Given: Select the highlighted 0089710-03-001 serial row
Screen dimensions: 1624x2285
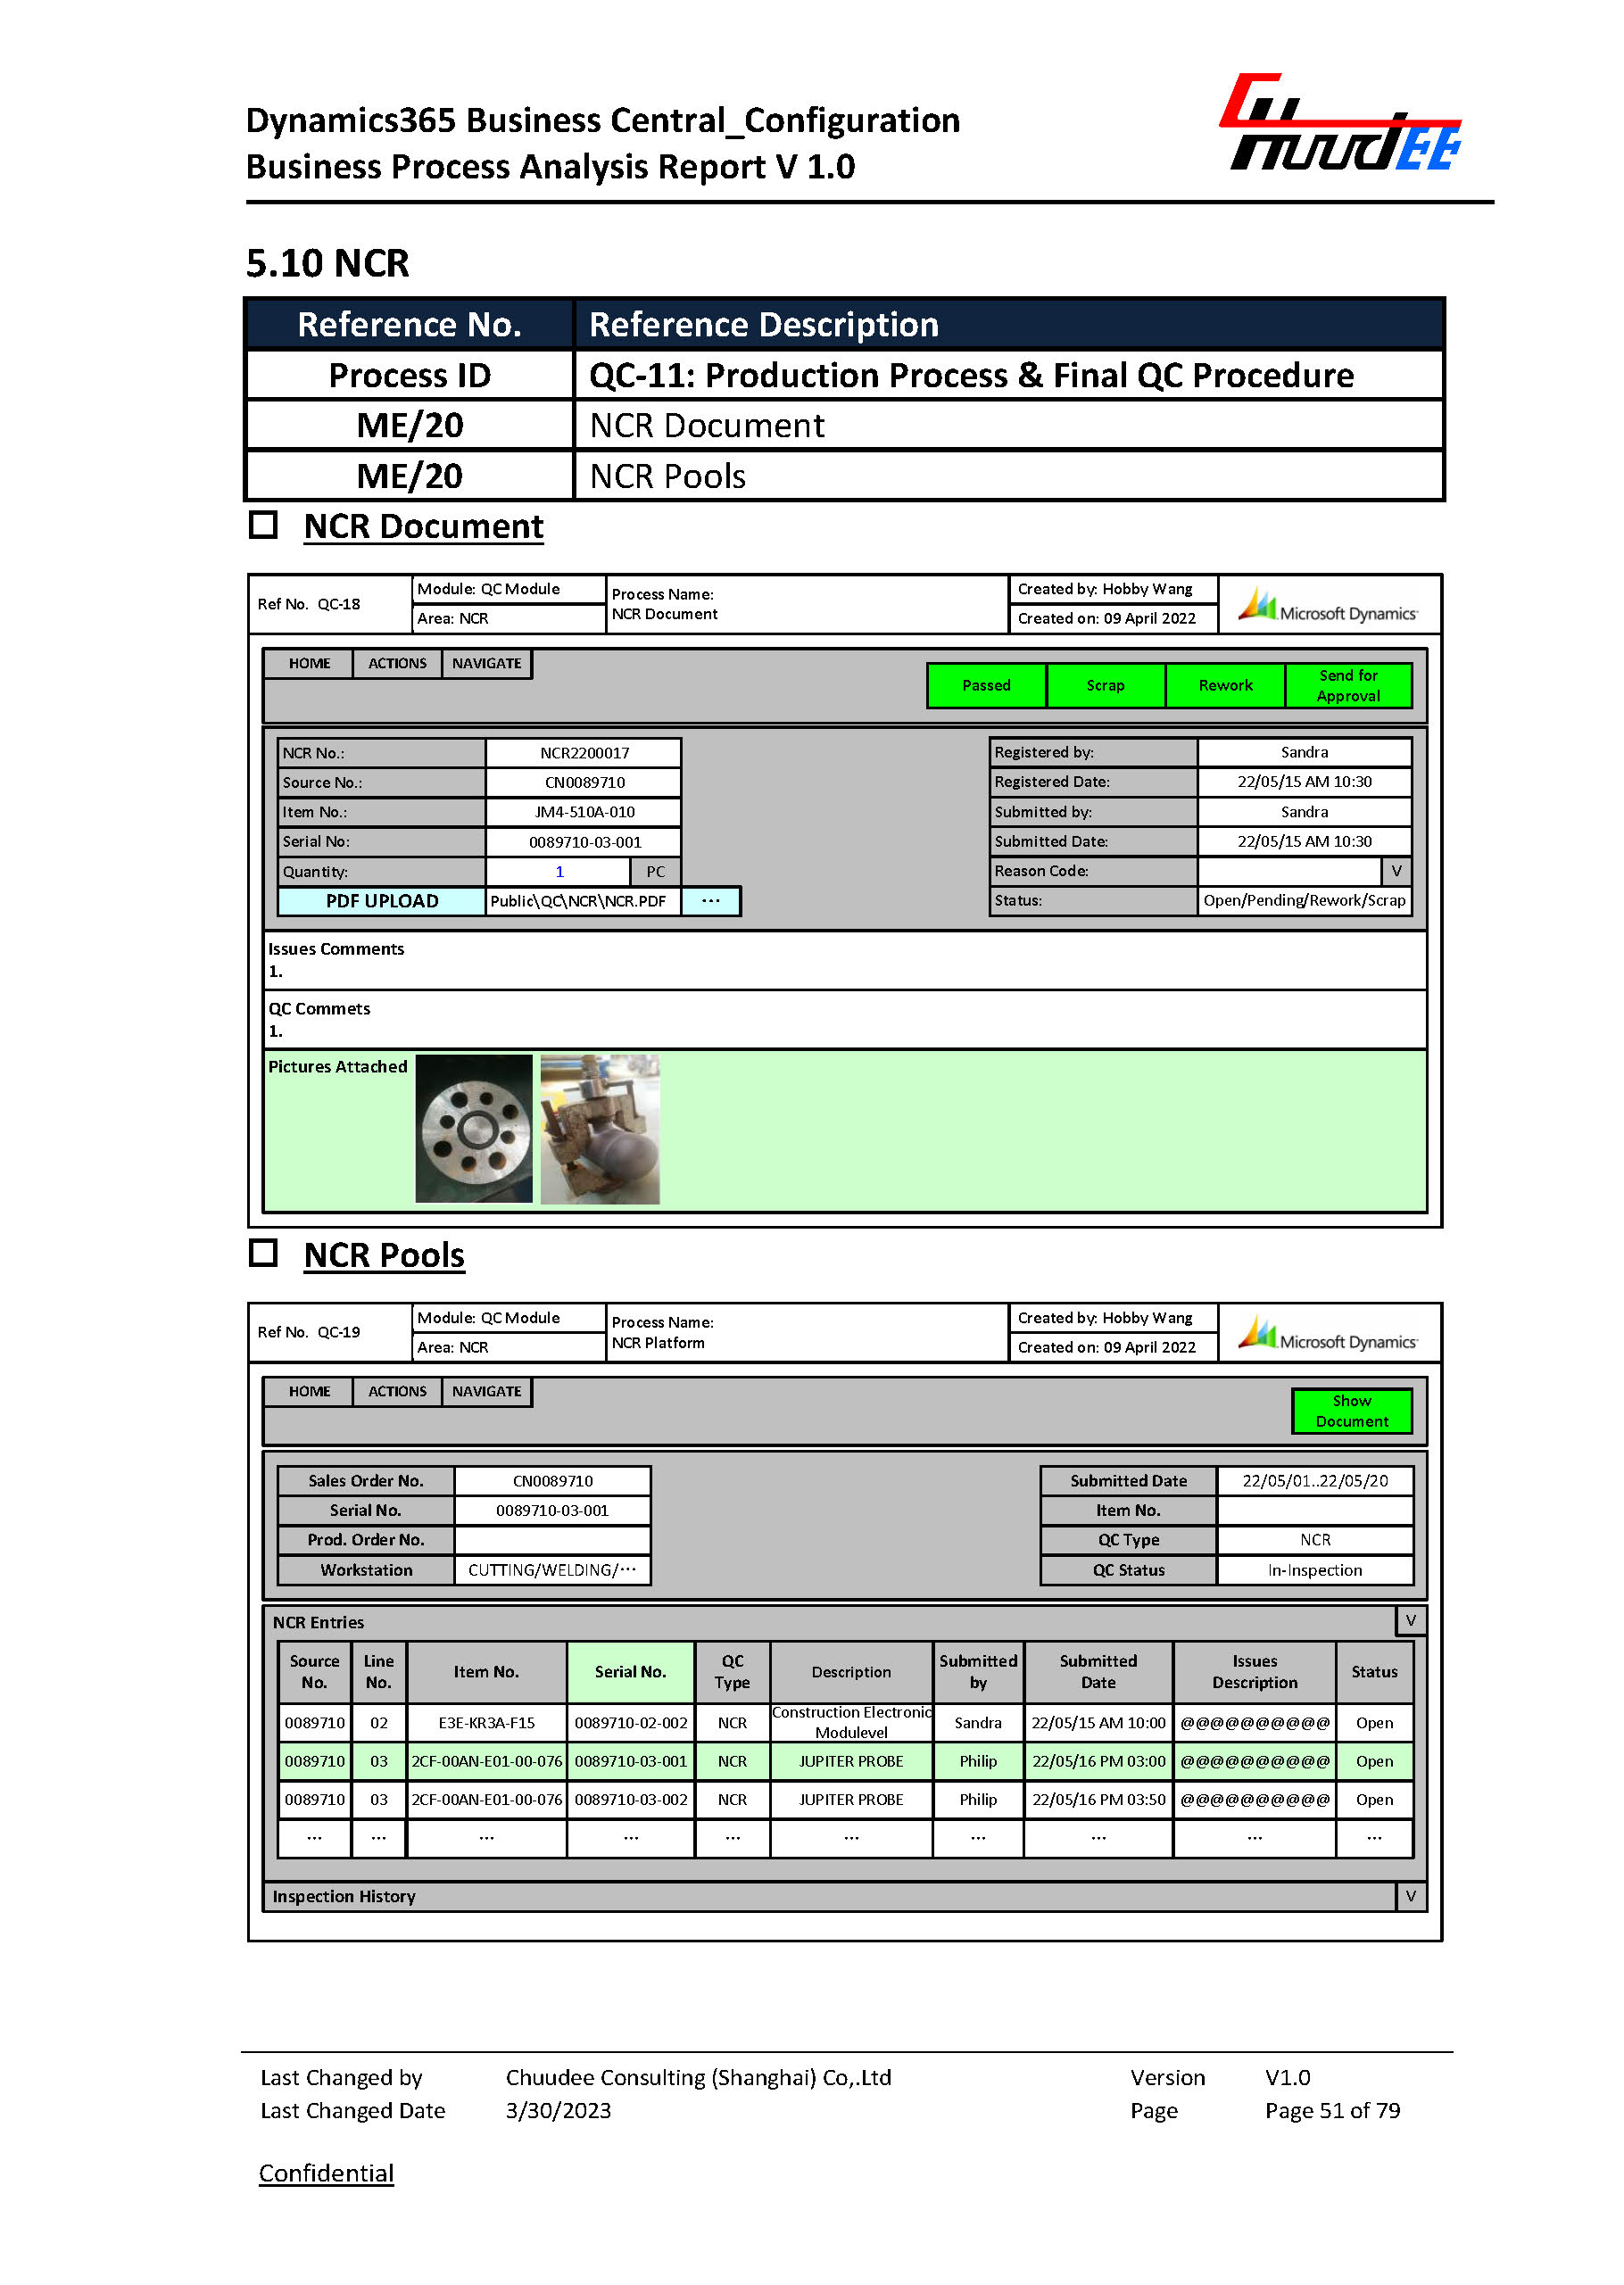Looking at the screenshot, I should pos(630,1761).
